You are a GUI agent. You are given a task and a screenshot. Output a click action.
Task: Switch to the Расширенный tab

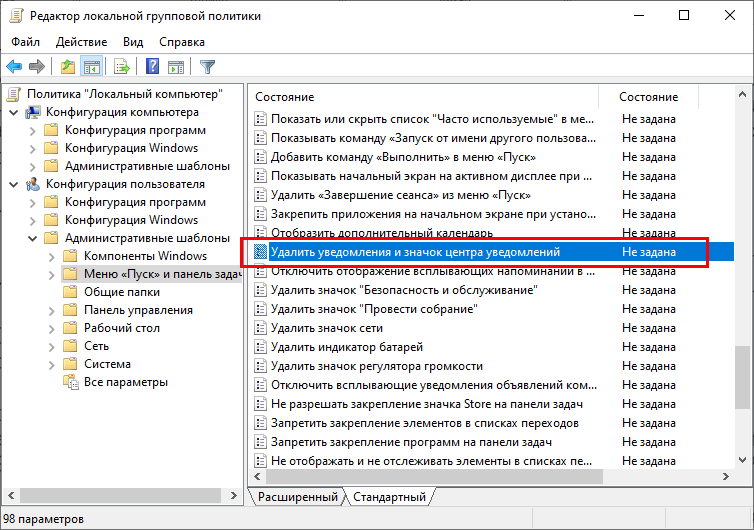298,497
